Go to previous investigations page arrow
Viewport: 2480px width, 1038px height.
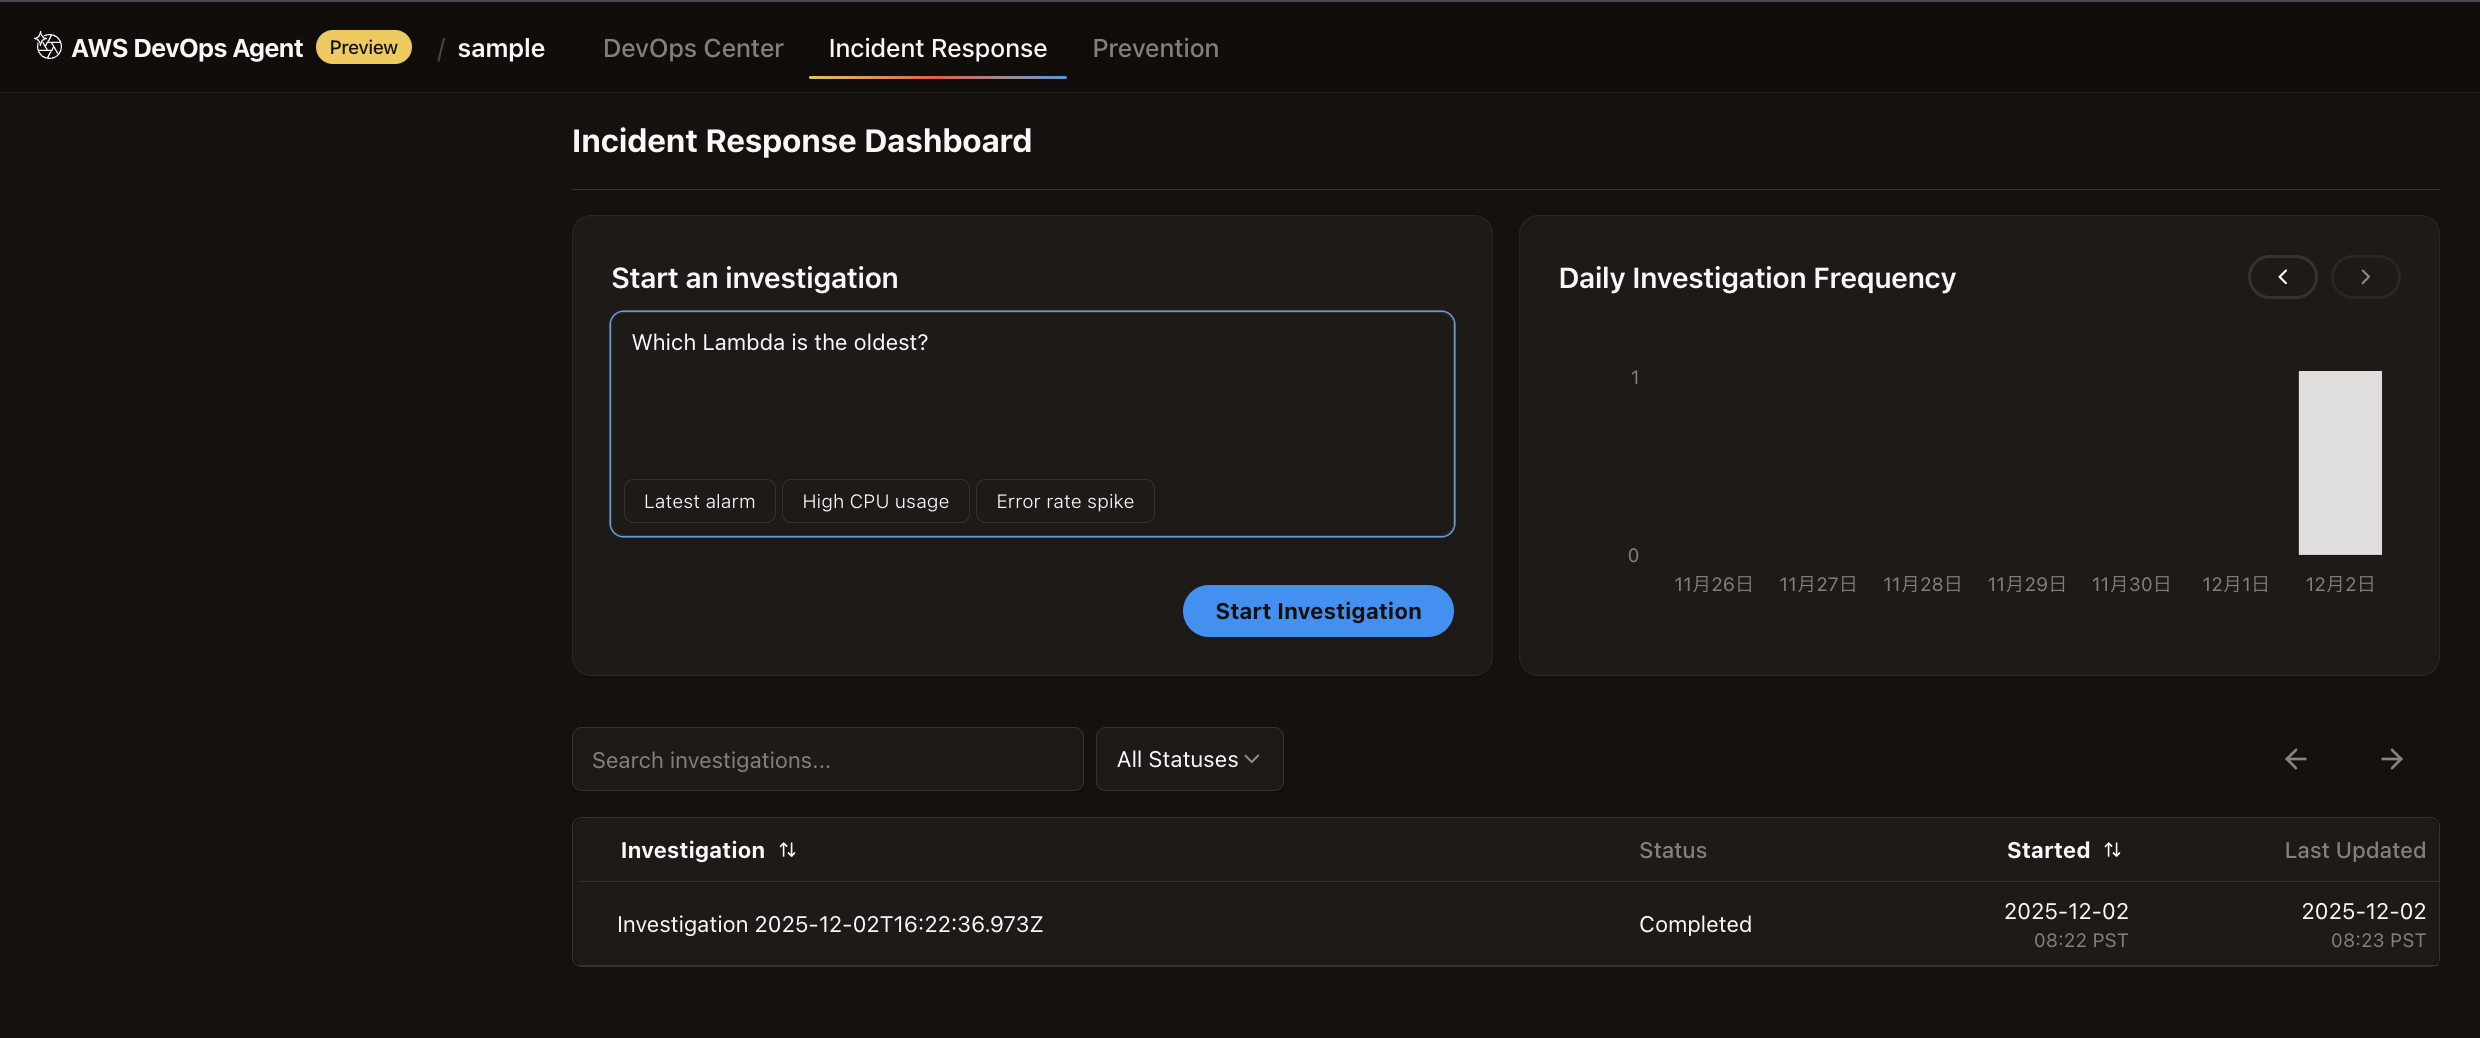[x=2295, y=759]
